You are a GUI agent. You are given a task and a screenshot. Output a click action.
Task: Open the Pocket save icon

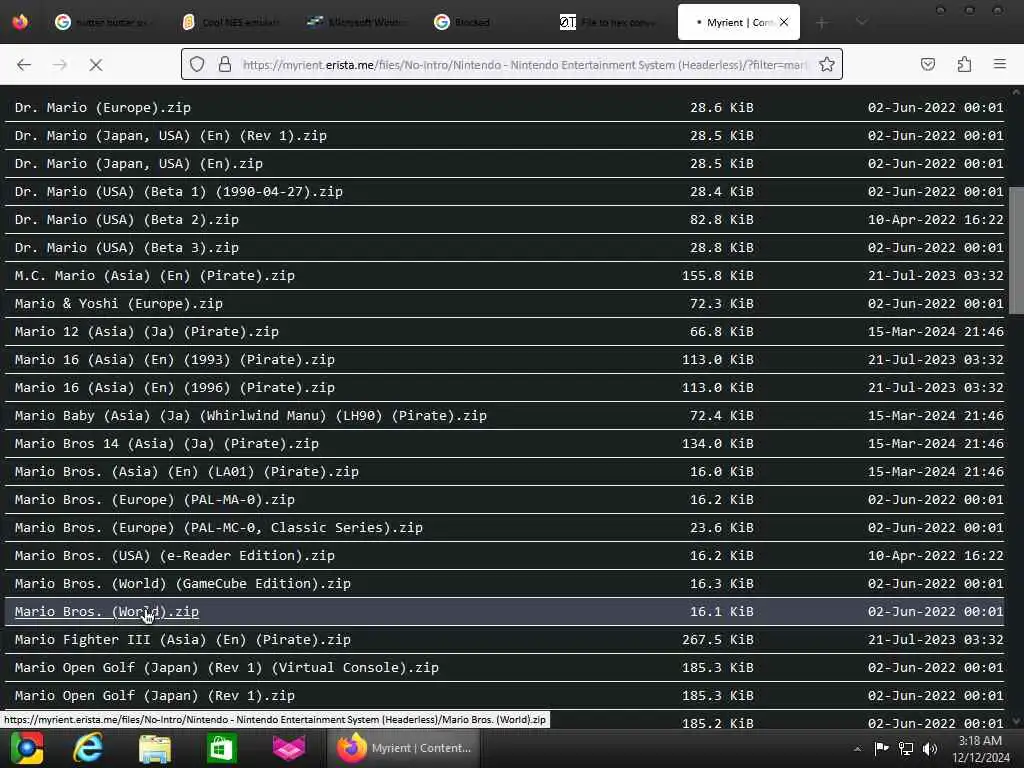click(928, 64)
